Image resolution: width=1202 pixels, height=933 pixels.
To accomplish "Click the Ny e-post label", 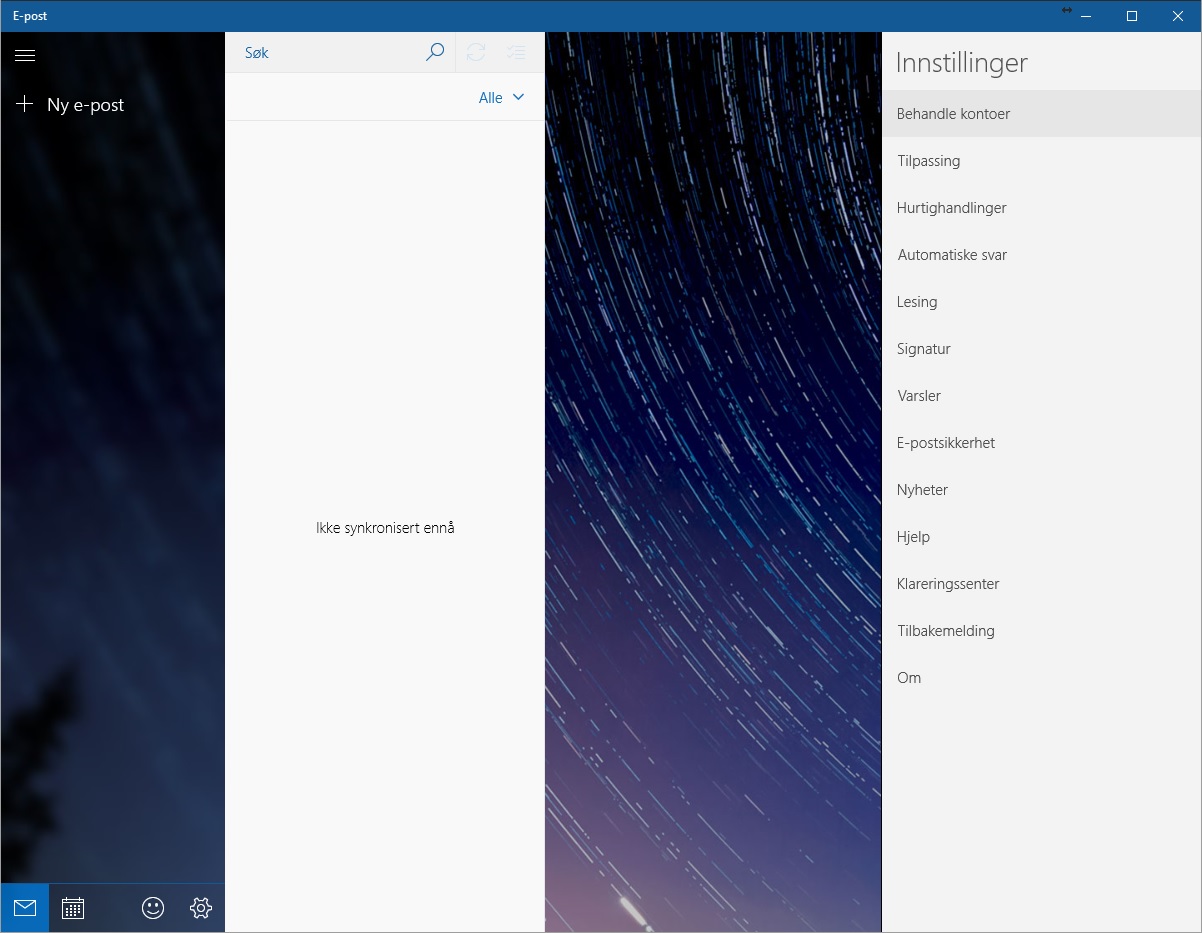I will [86, 105].
